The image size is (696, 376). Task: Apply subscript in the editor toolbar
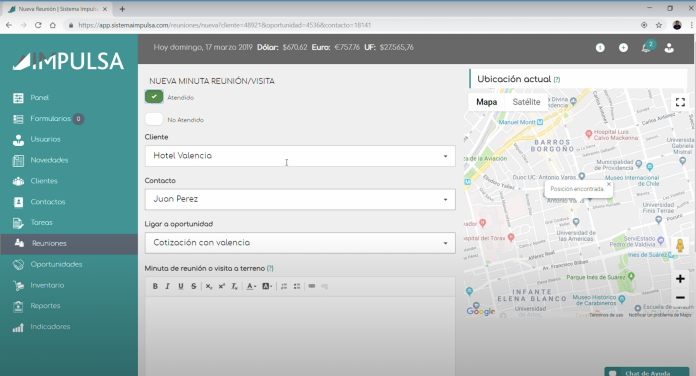[209, 286]
